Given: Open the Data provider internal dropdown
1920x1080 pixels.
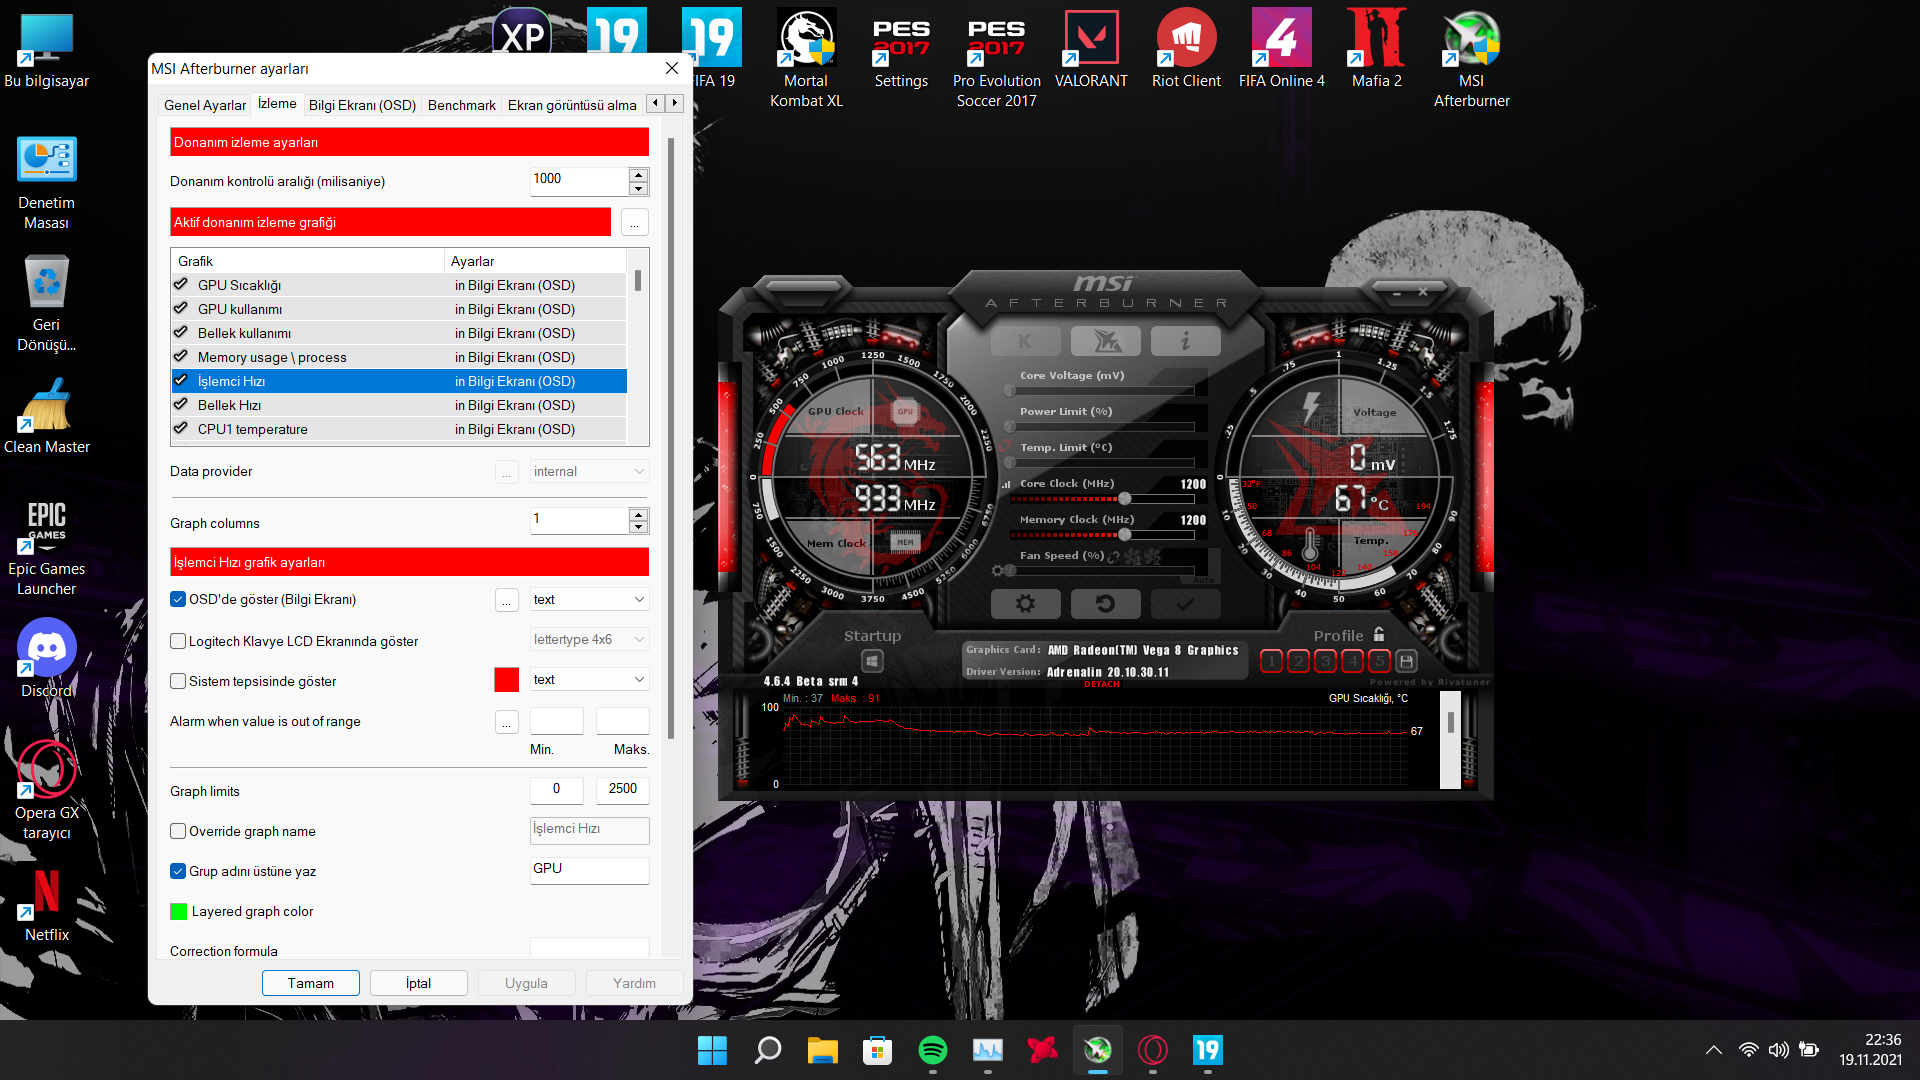Looking at the screenshot, I should click(589, 471).
